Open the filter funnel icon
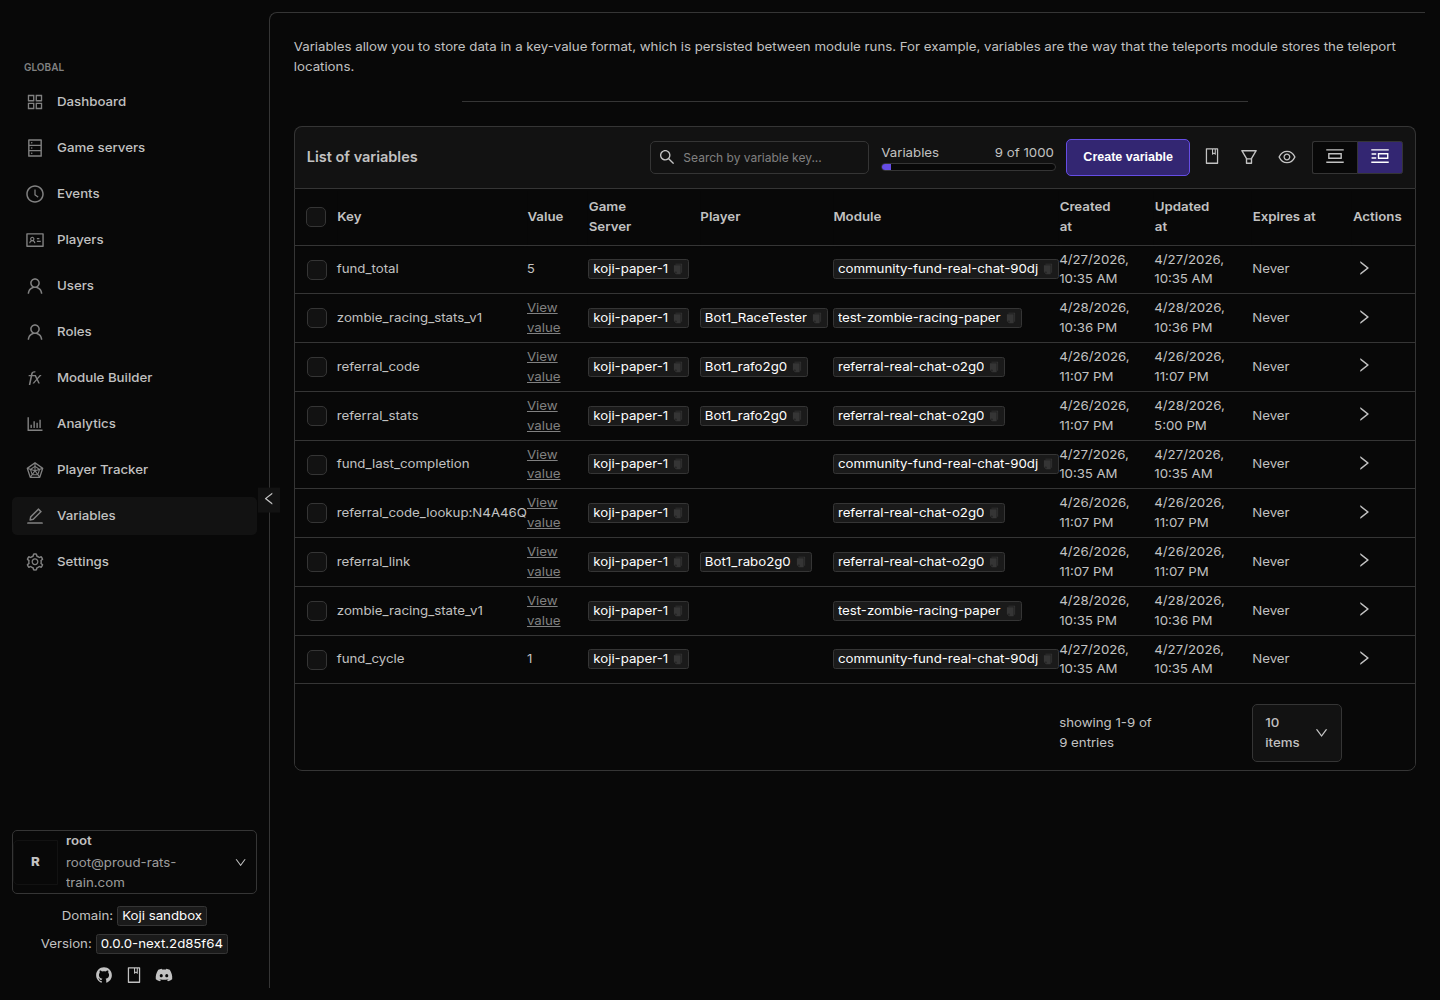The width and height of the screenshot is (1440, 1000). (1249, 157)
